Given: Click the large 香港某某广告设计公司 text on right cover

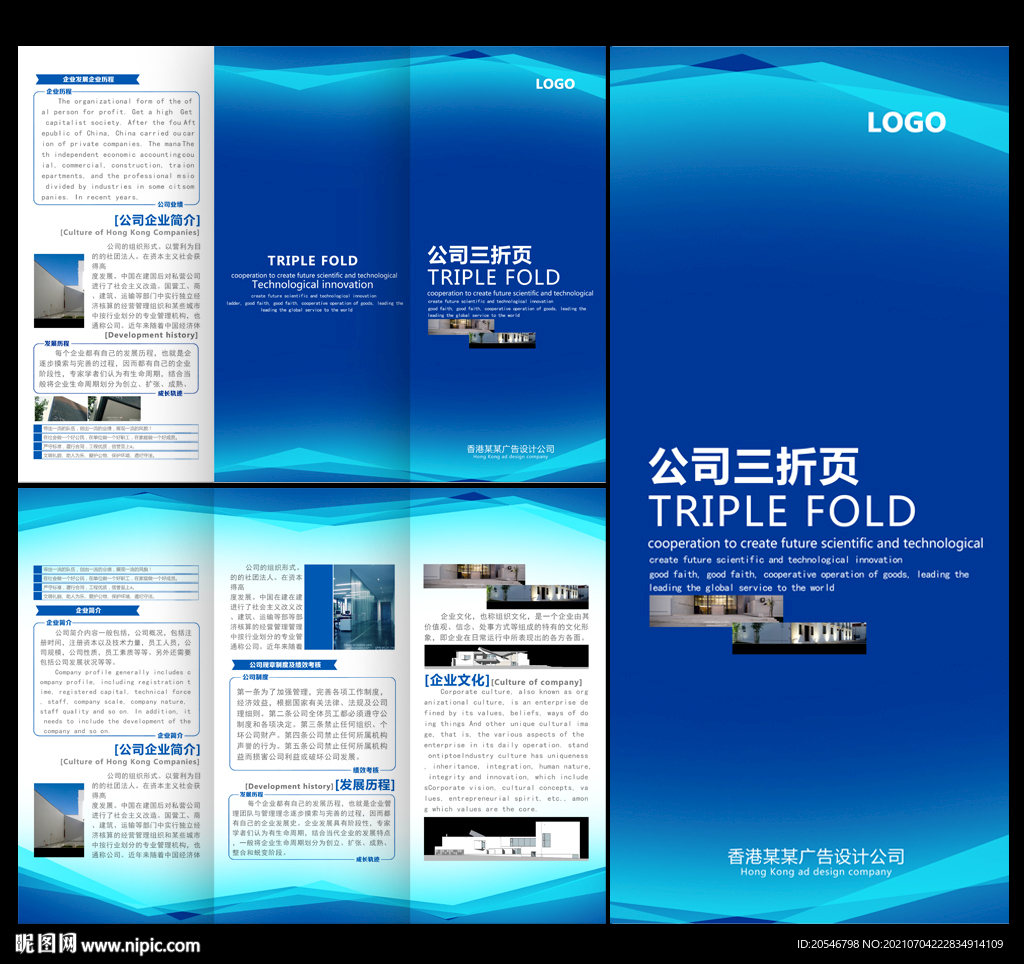Looking at the screenshot, I should click(816, 856).
